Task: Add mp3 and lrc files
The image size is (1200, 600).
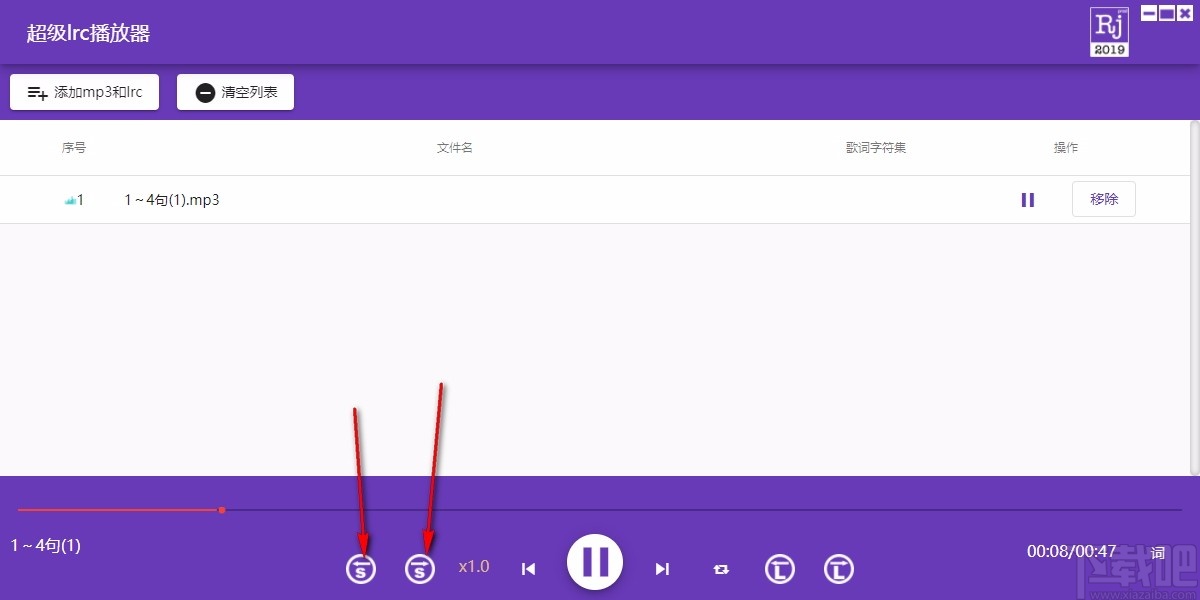Action: [85, 92]
